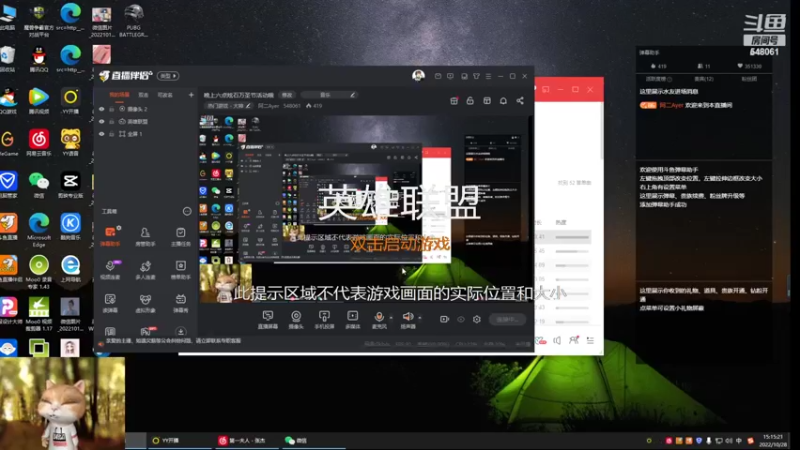Click the skin shirt icon in the title bar

476,76
